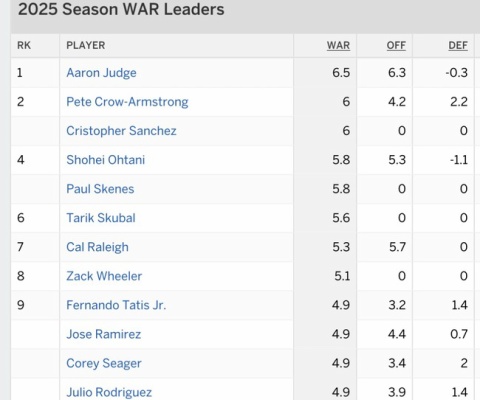
Task: Click the PLAYER column header
Action: click(86, 45)
